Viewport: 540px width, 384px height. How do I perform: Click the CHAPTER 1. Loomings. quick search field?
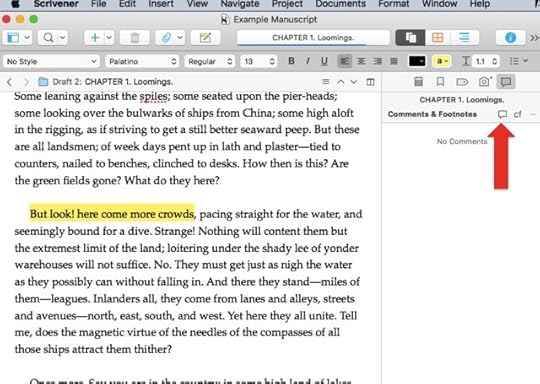point(313,38)
